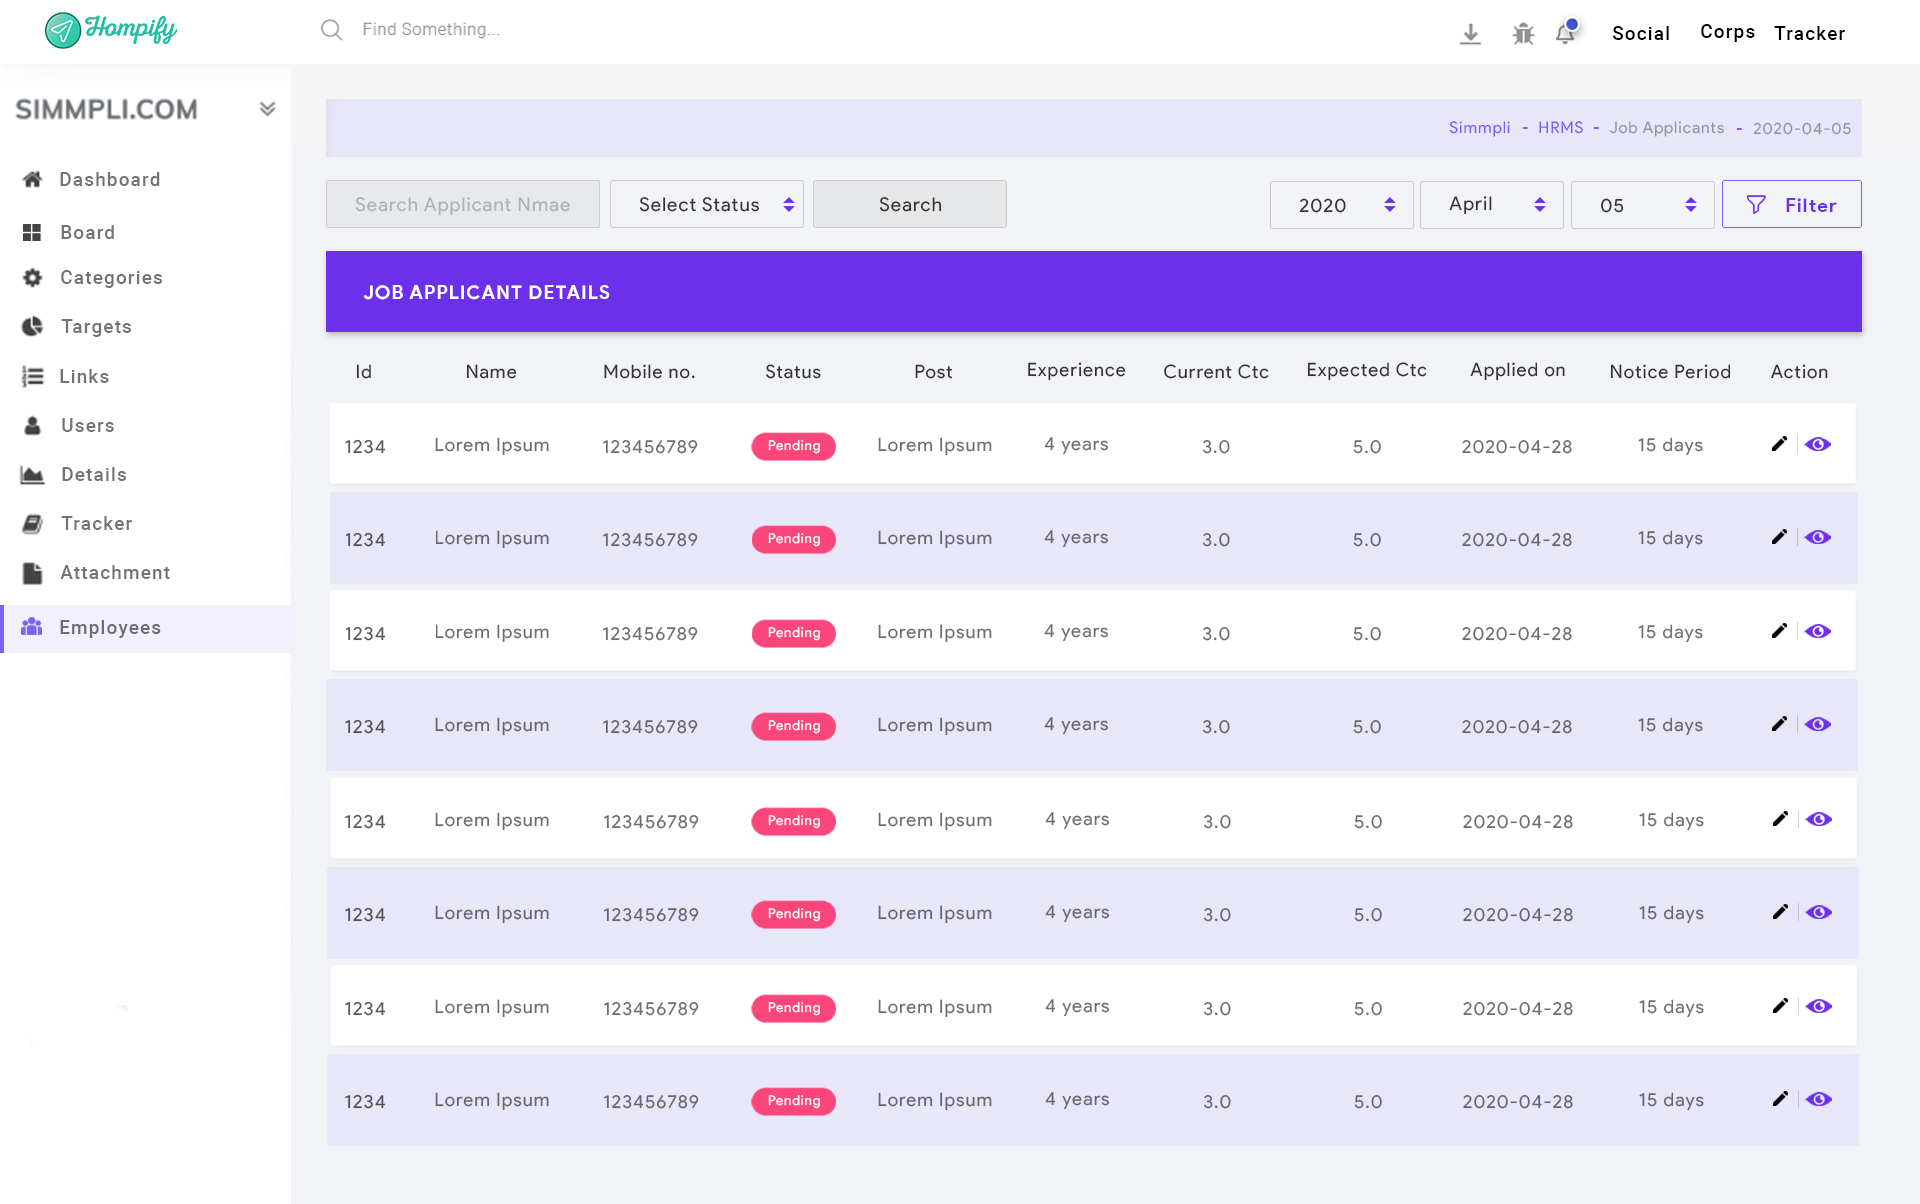Click the search magnifier icon

[x=331, y=30]
